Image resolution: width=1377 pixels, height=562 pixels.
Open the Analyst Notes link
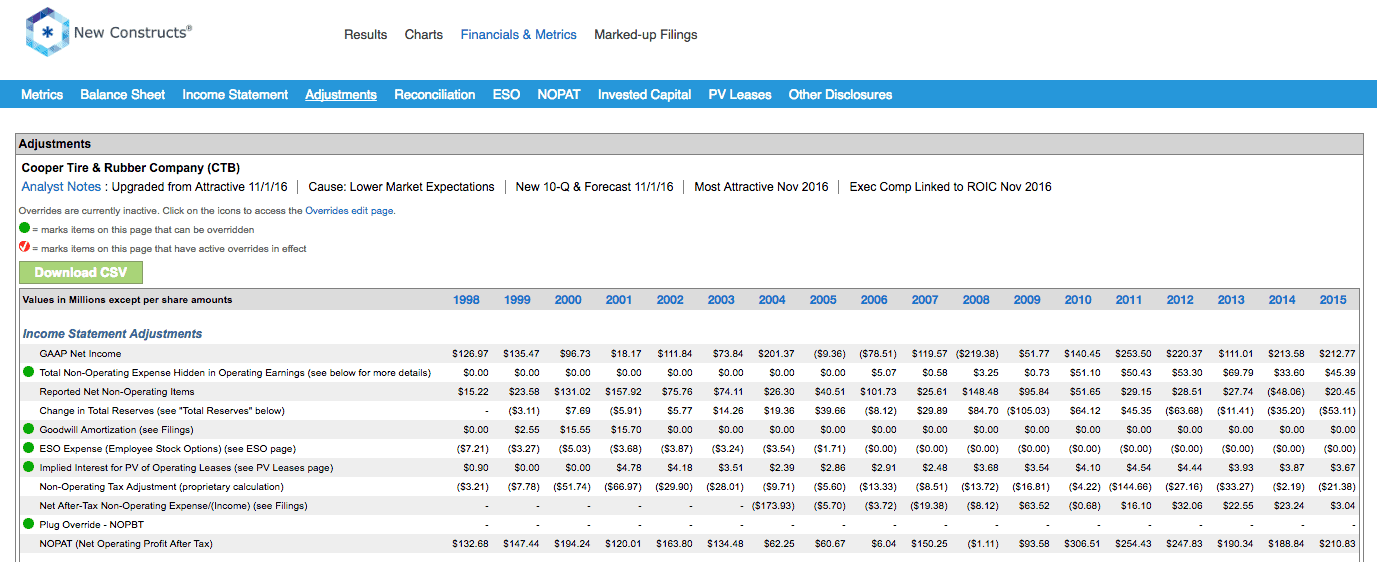(61, 187)
